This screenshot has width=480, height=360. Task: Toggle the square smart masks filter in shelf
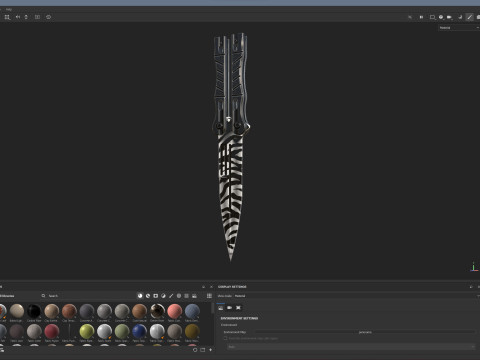coord(156,296)
